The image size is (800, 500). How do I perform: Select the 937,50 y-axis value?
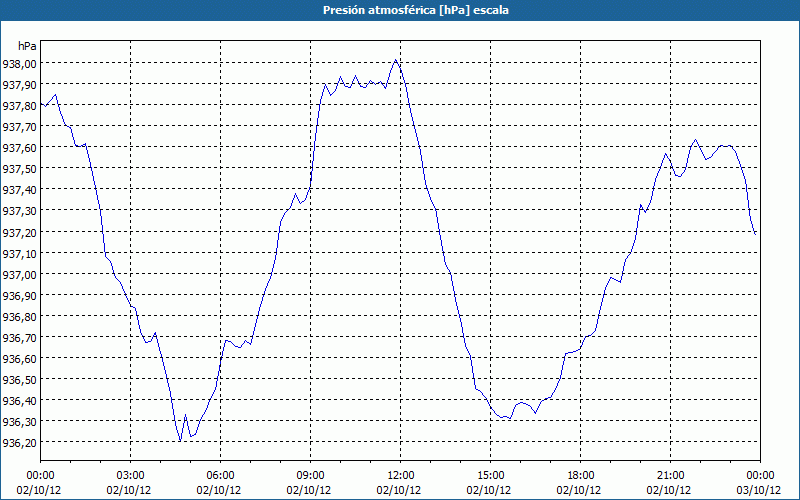pos(19,169)
